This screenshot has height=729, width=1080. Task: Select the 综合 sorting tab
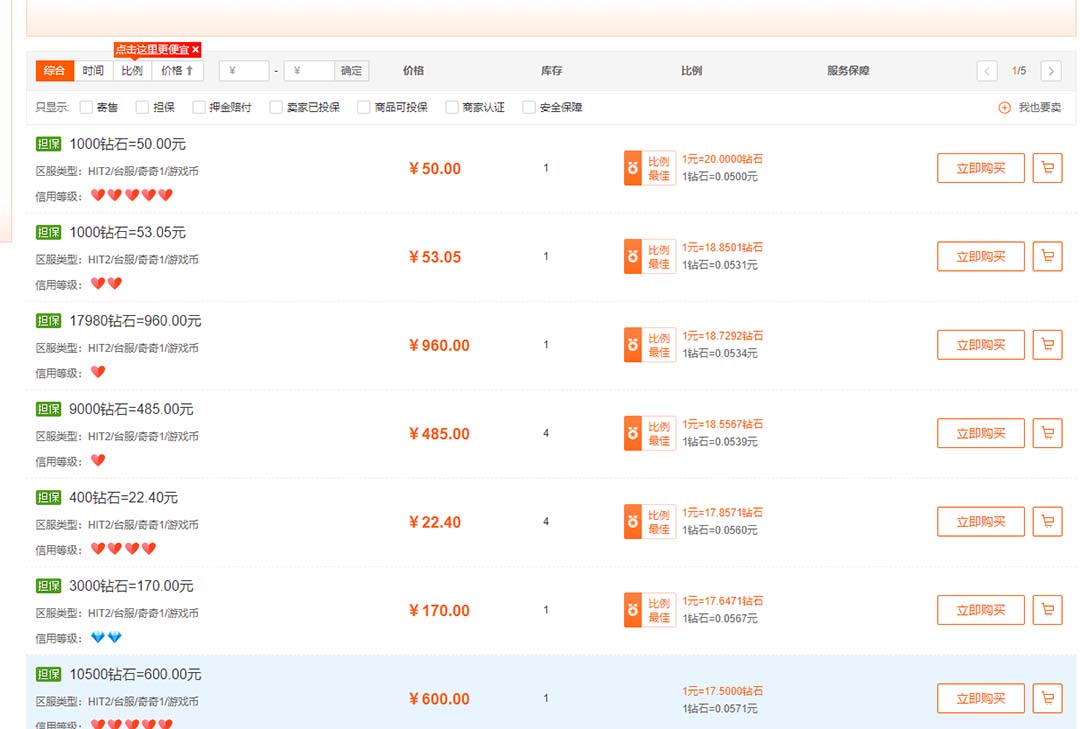click(x=53, y=71)
